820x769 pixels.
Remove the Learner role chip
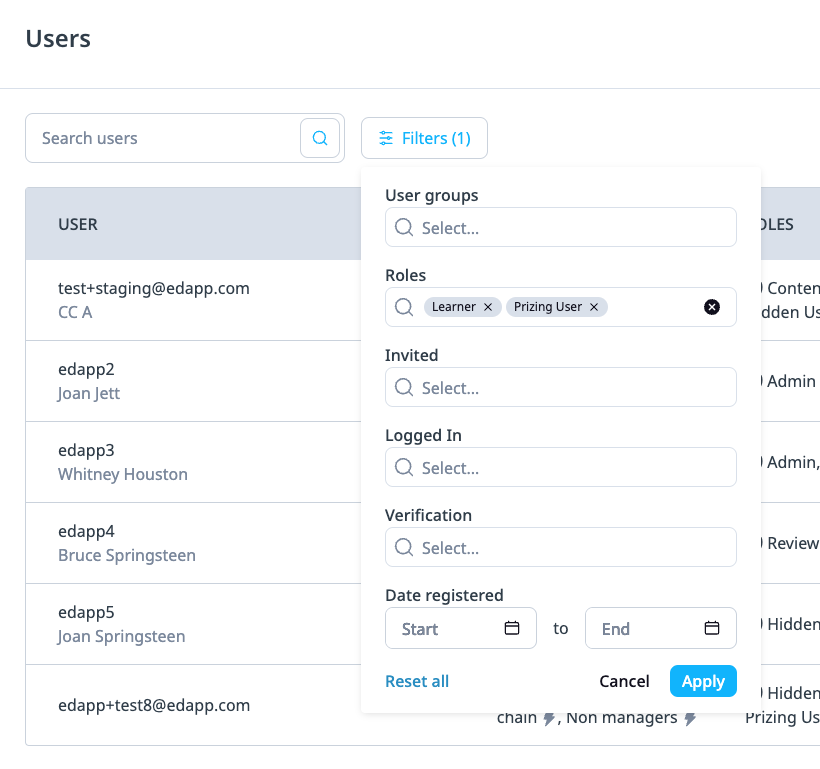487,307
